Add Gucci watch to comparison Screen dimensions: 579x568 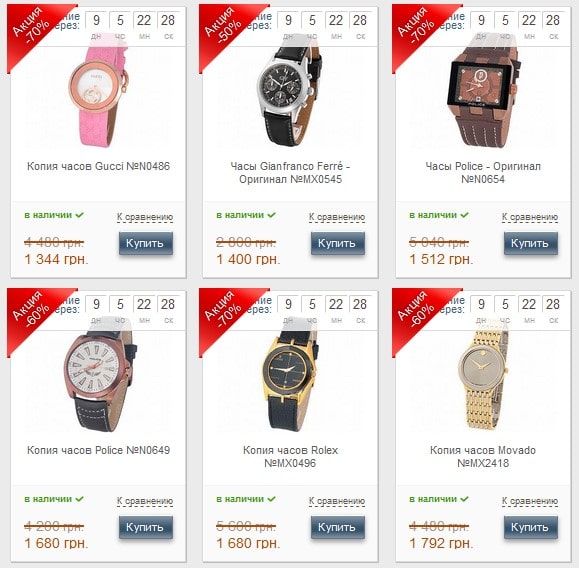click(x=145, y=217)
